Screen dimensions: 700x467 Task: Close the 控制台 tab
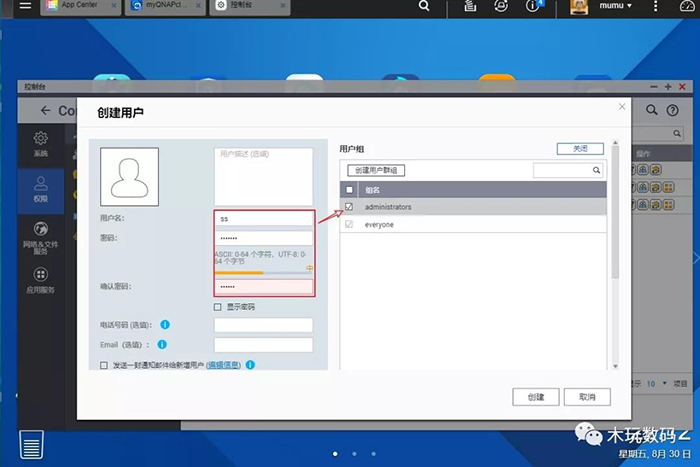(283, 6)
